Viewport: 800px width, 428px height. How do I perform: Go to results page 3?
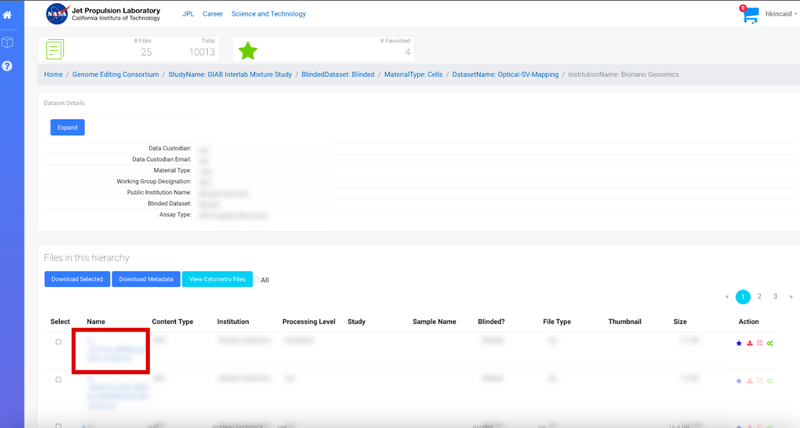775,296
